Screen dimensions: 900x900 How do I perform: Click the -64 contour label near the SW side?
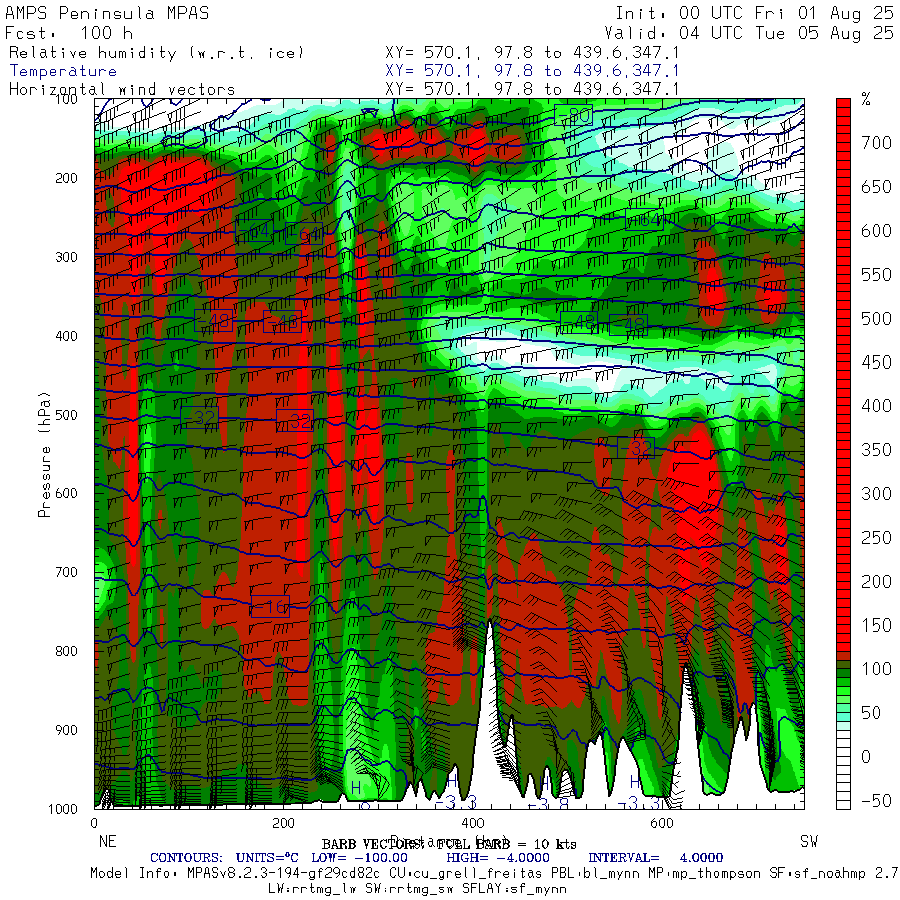coord(644,220)
